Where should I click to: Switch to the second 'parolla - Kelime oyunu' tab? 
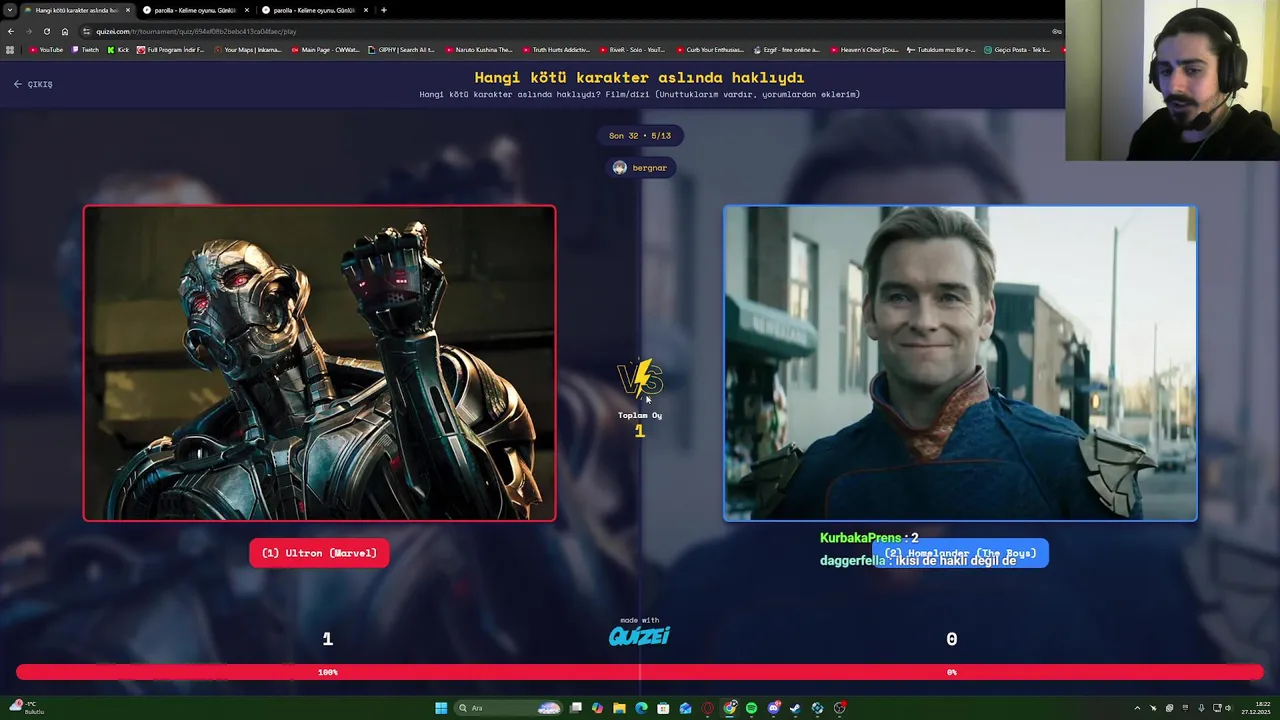point(314,10)
